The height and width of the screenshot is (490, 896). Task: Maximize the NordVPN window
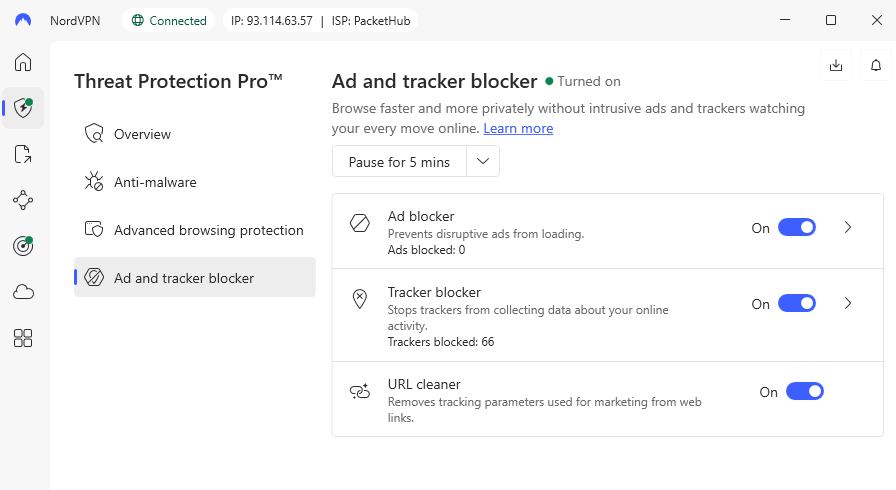coord(831,20)
